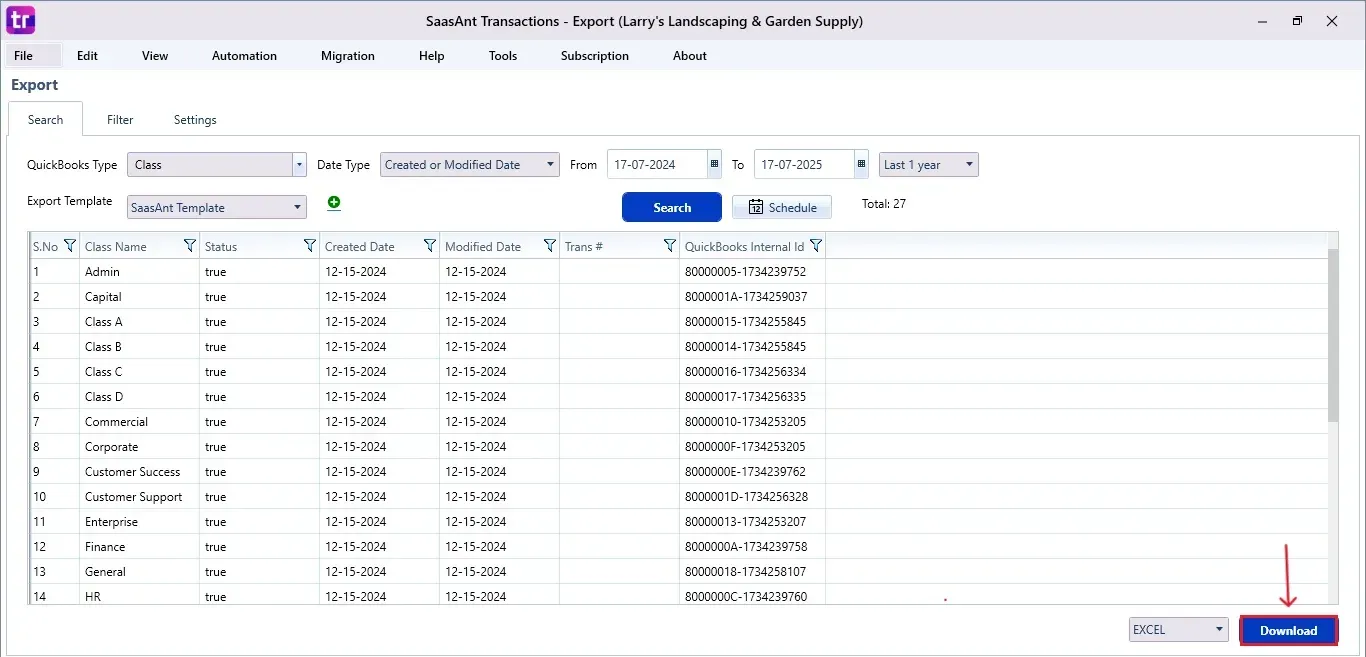Screen dimensions: 1366x657
Task: Open the Help menu
Action: pos(432,56)
